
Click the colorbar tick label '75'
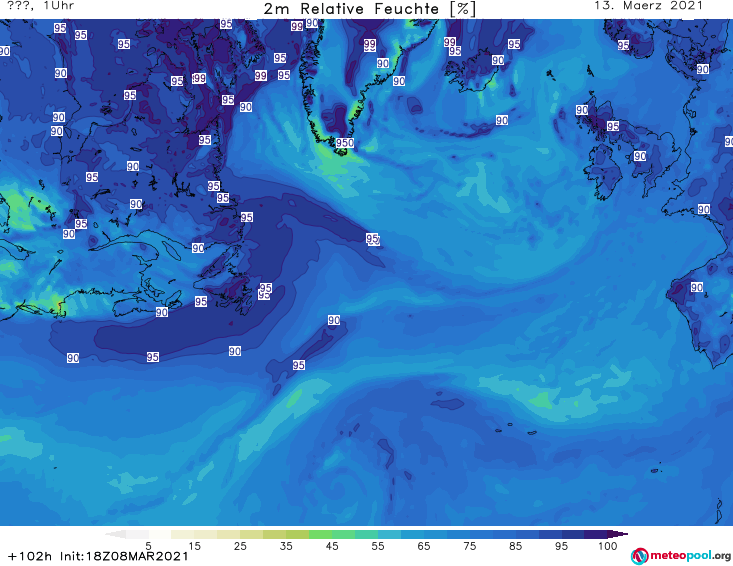(x=469, y=546)
